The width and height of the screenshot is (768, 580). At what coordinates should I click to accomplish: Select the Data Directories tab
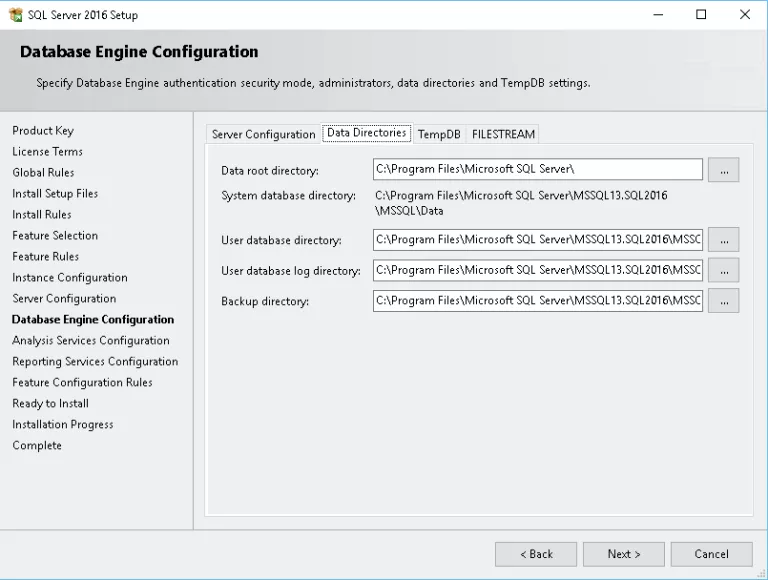click(x=366, y=133)
